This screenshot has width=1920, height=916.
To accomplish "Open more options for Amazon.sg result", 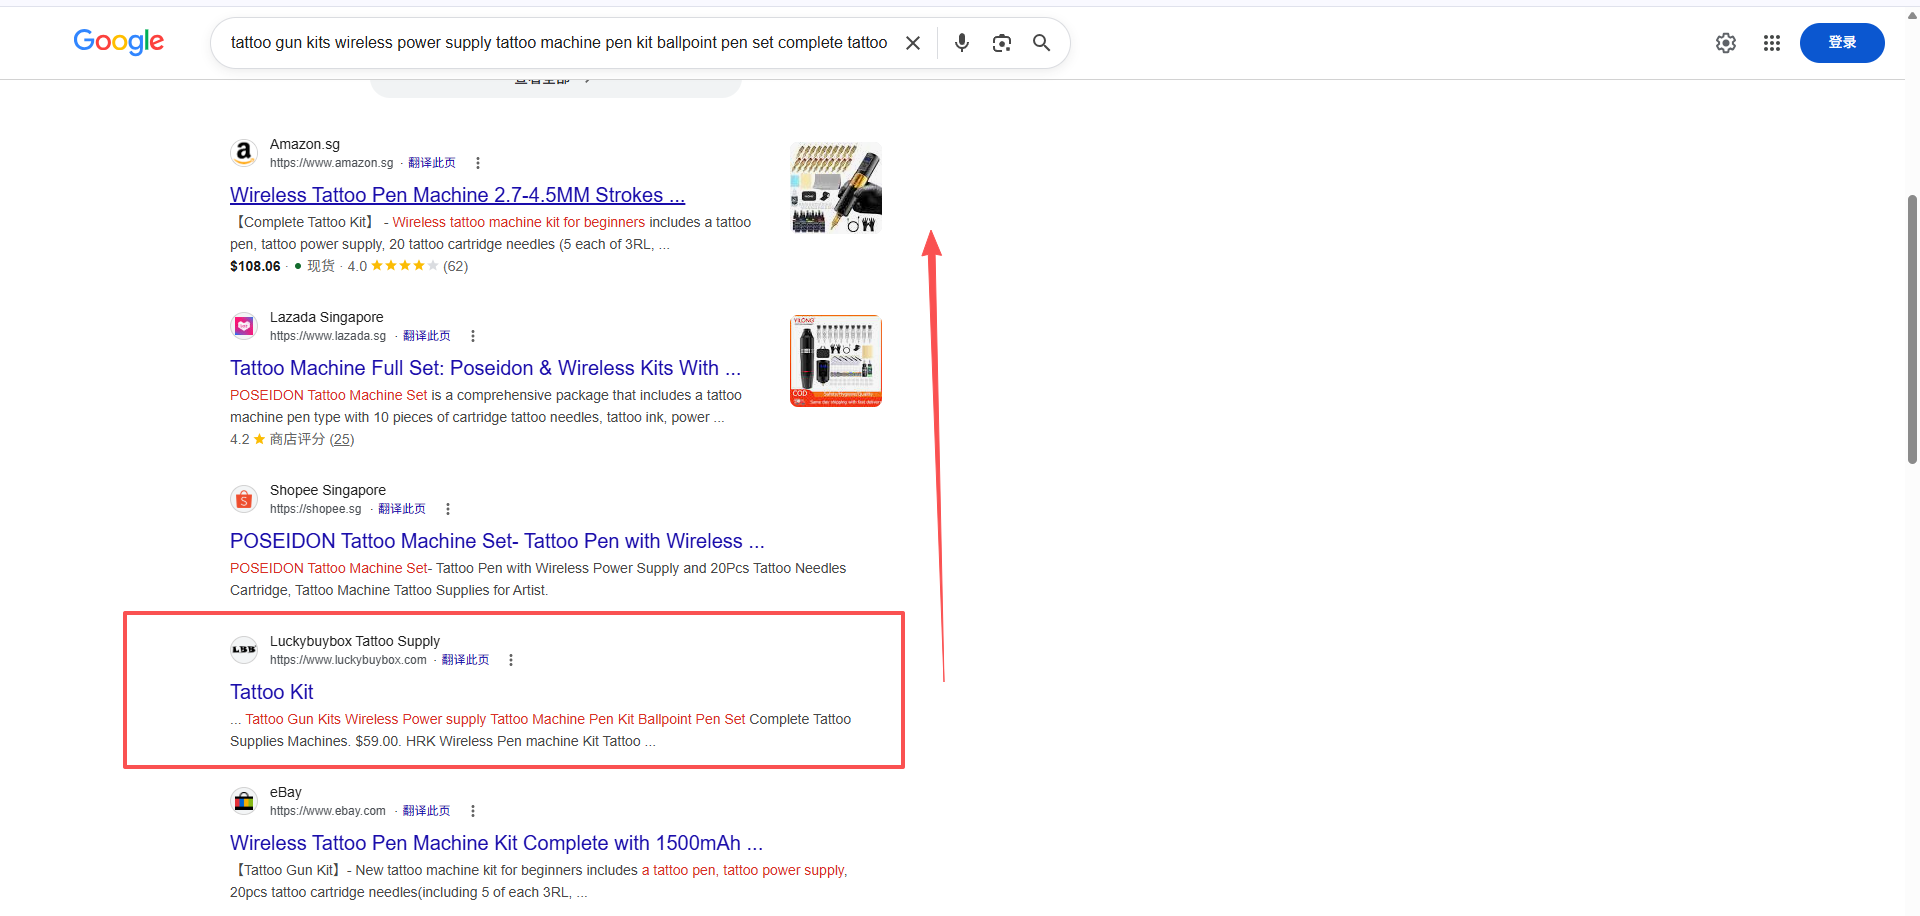I will click(x=478, y=163).
